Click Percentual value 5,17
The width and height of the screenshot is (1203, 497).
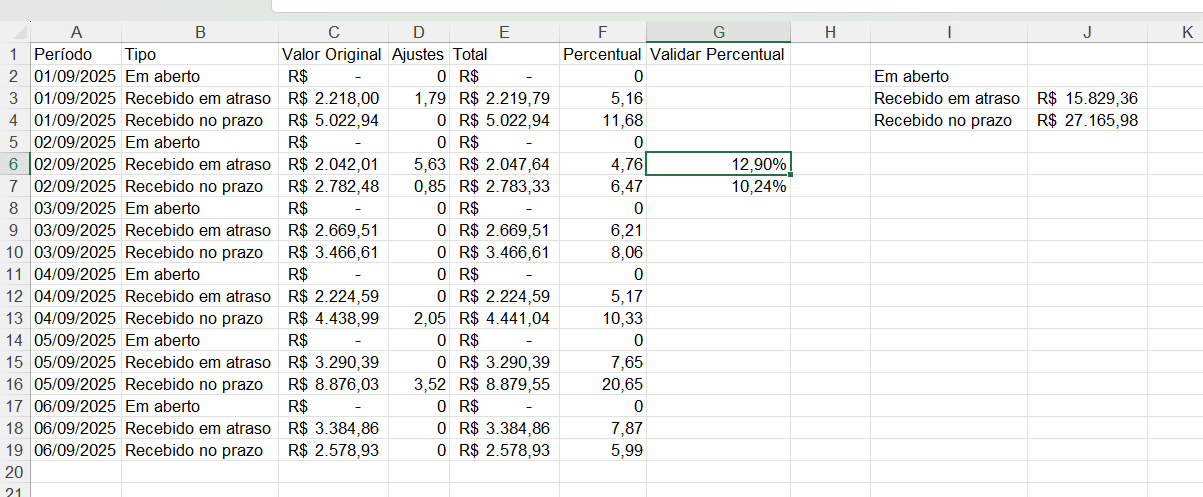coord(603,296)
